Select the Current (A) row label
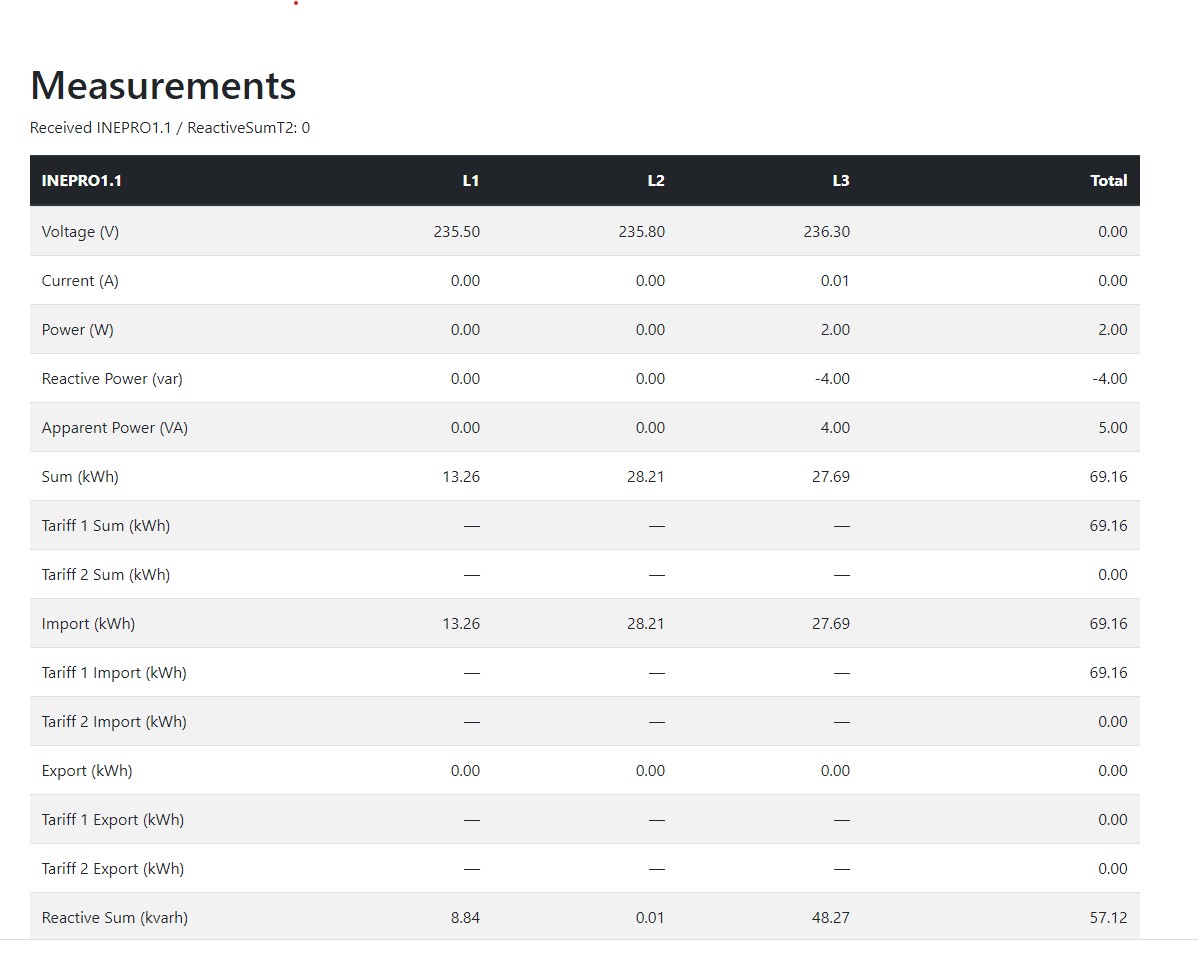This screenshot has width=1198, height=958. coord(80,280)
